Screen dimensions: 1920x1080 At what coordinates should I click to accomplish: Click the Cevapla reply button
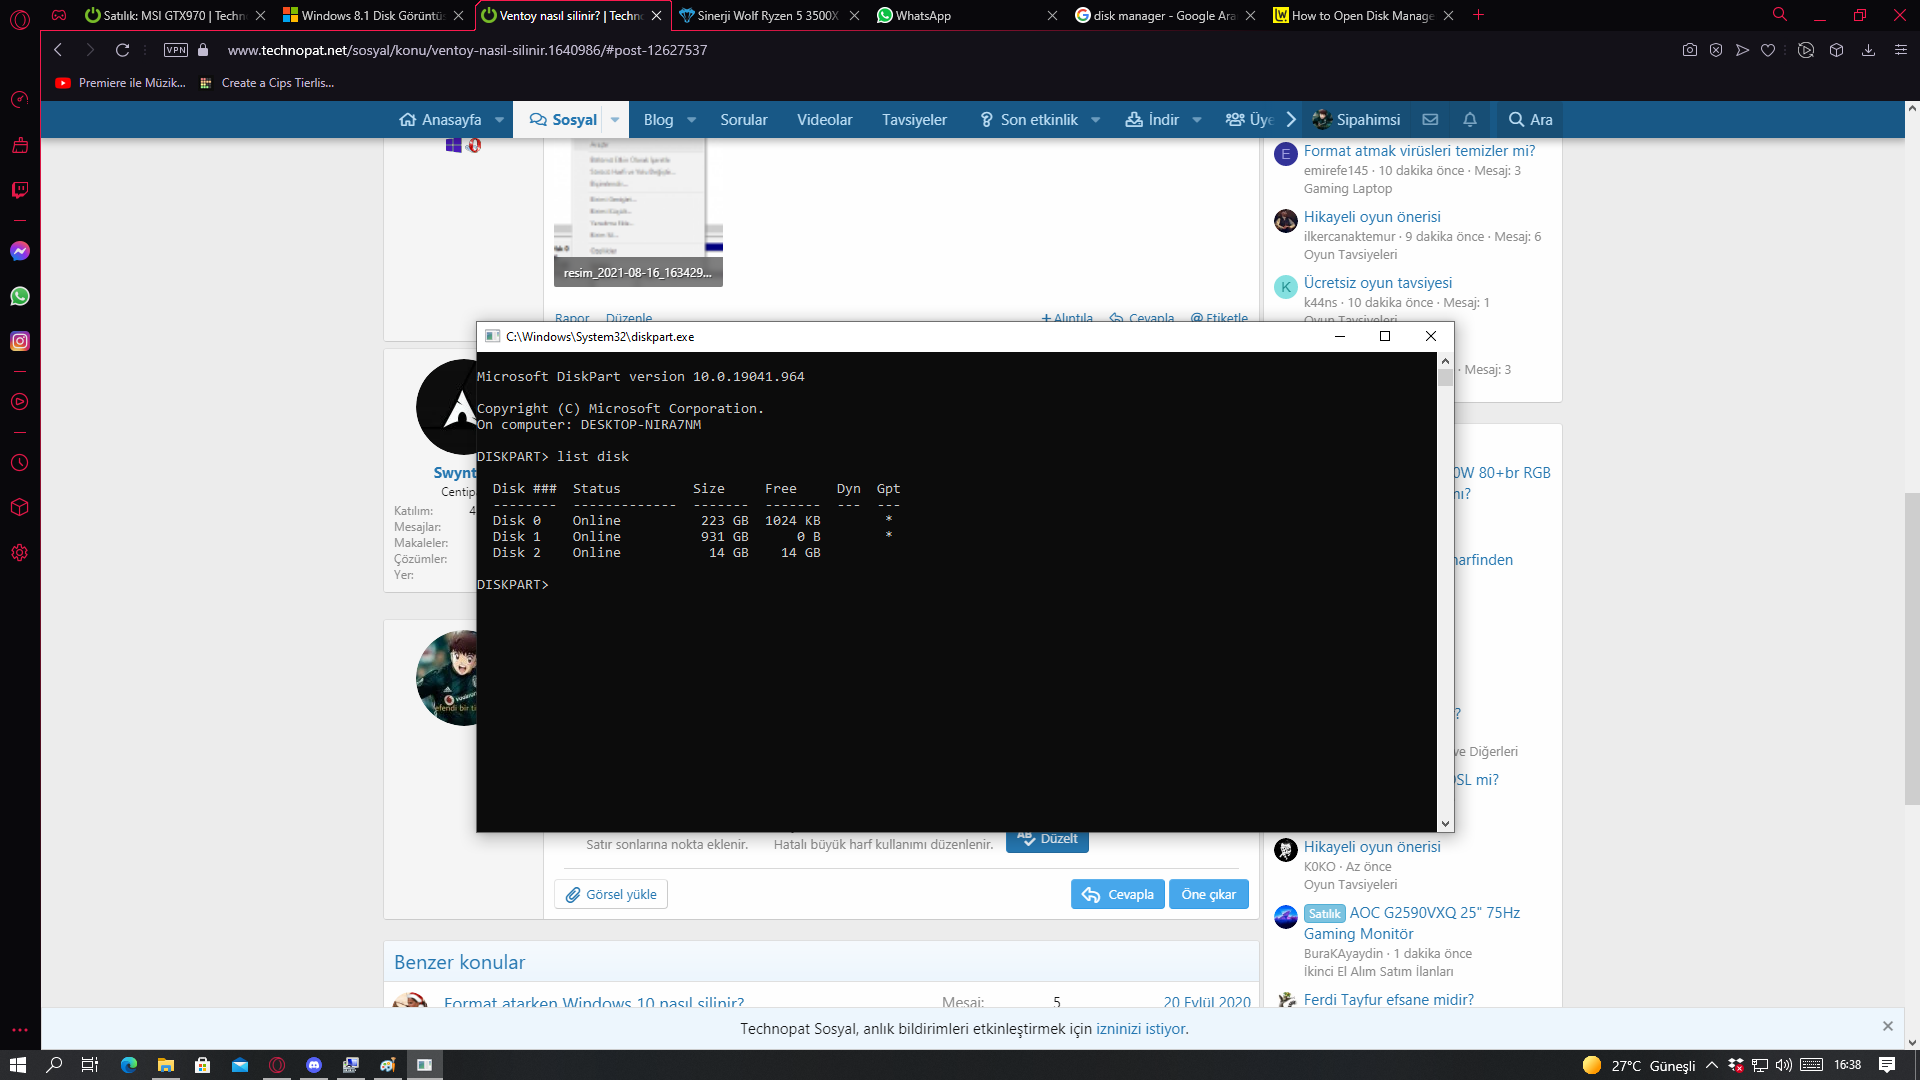[x=1117, y=894]
